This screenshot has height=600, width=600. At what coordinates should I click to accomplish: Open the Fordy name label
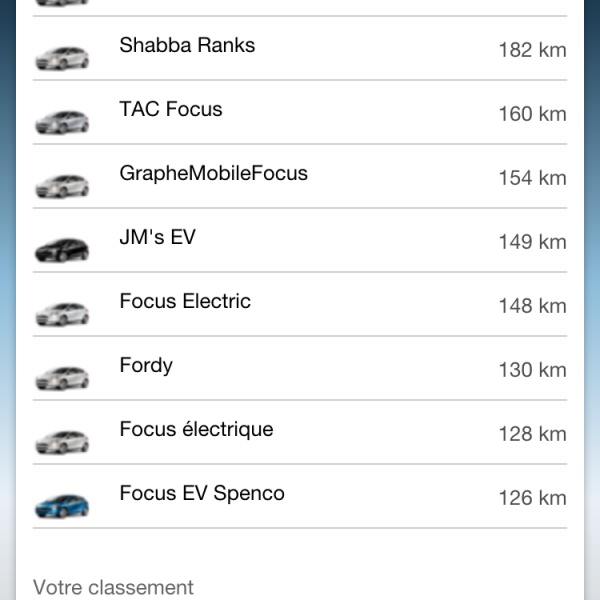click(x=146, y=365)
